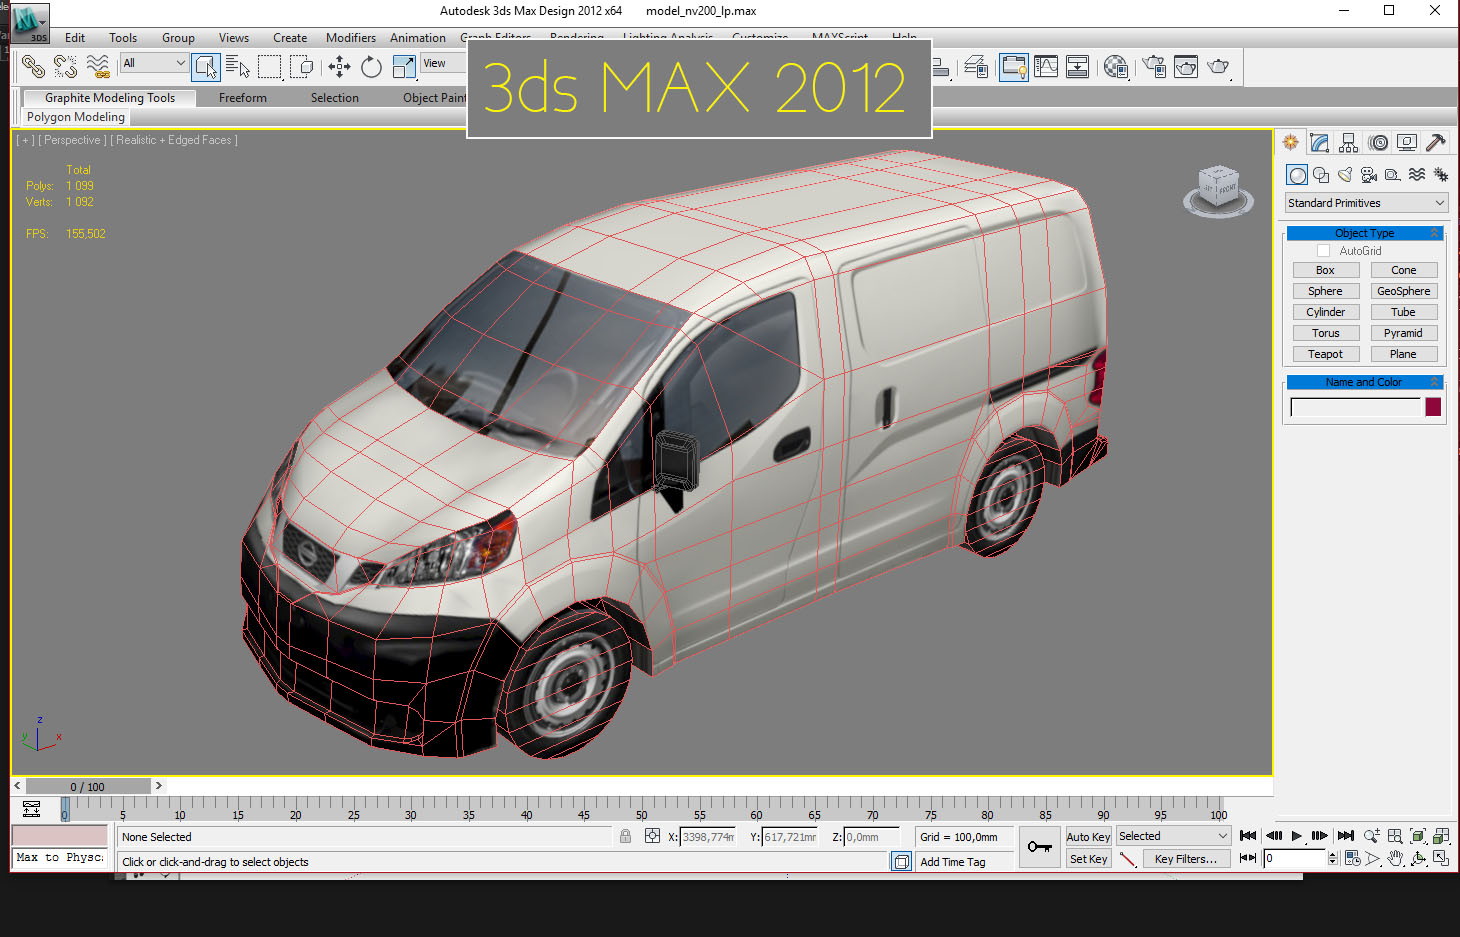Open the Material Editor checkered-sphere icon
Viewport: 1460px width, 937px height.
pos(1116,67)
